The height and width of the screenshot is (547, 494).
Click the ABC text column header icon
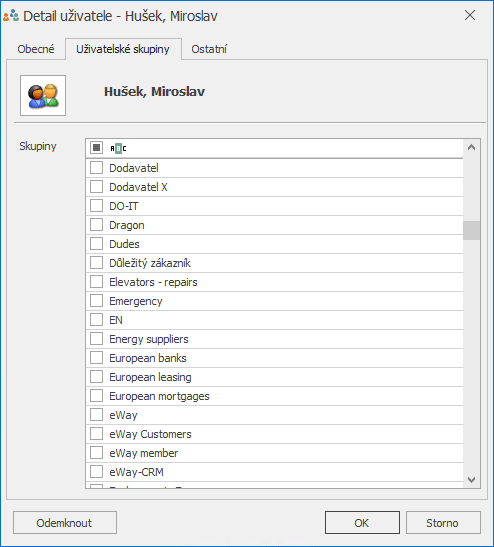coord(118,148)
